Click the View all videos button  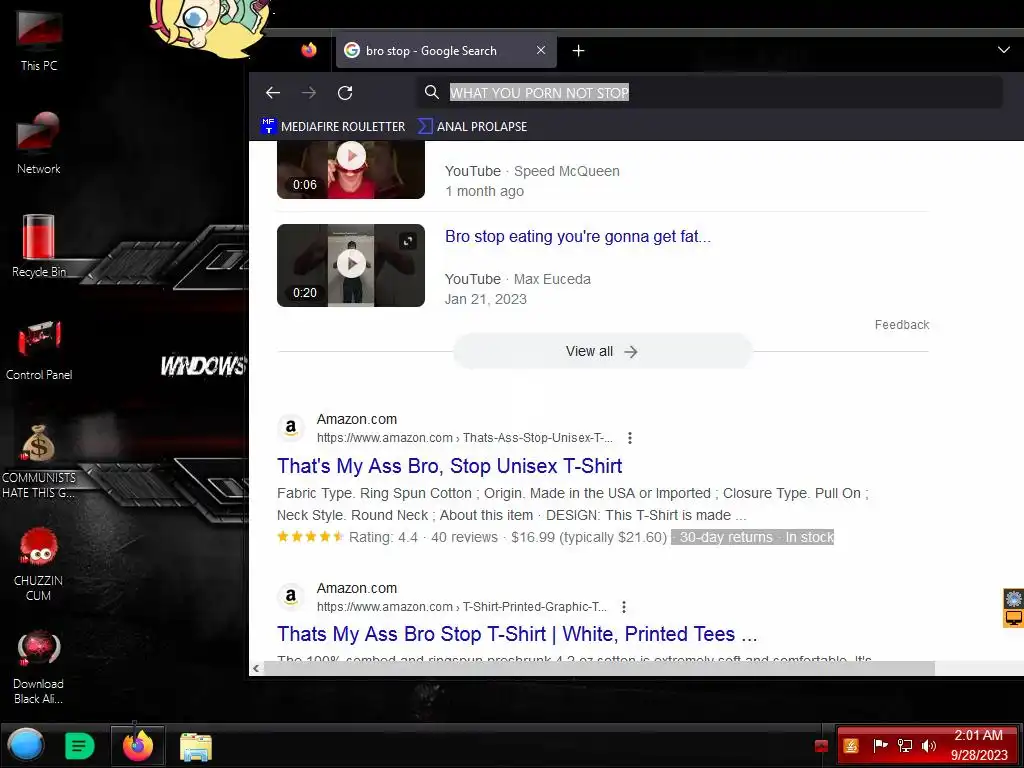click(x=602, y=351)
